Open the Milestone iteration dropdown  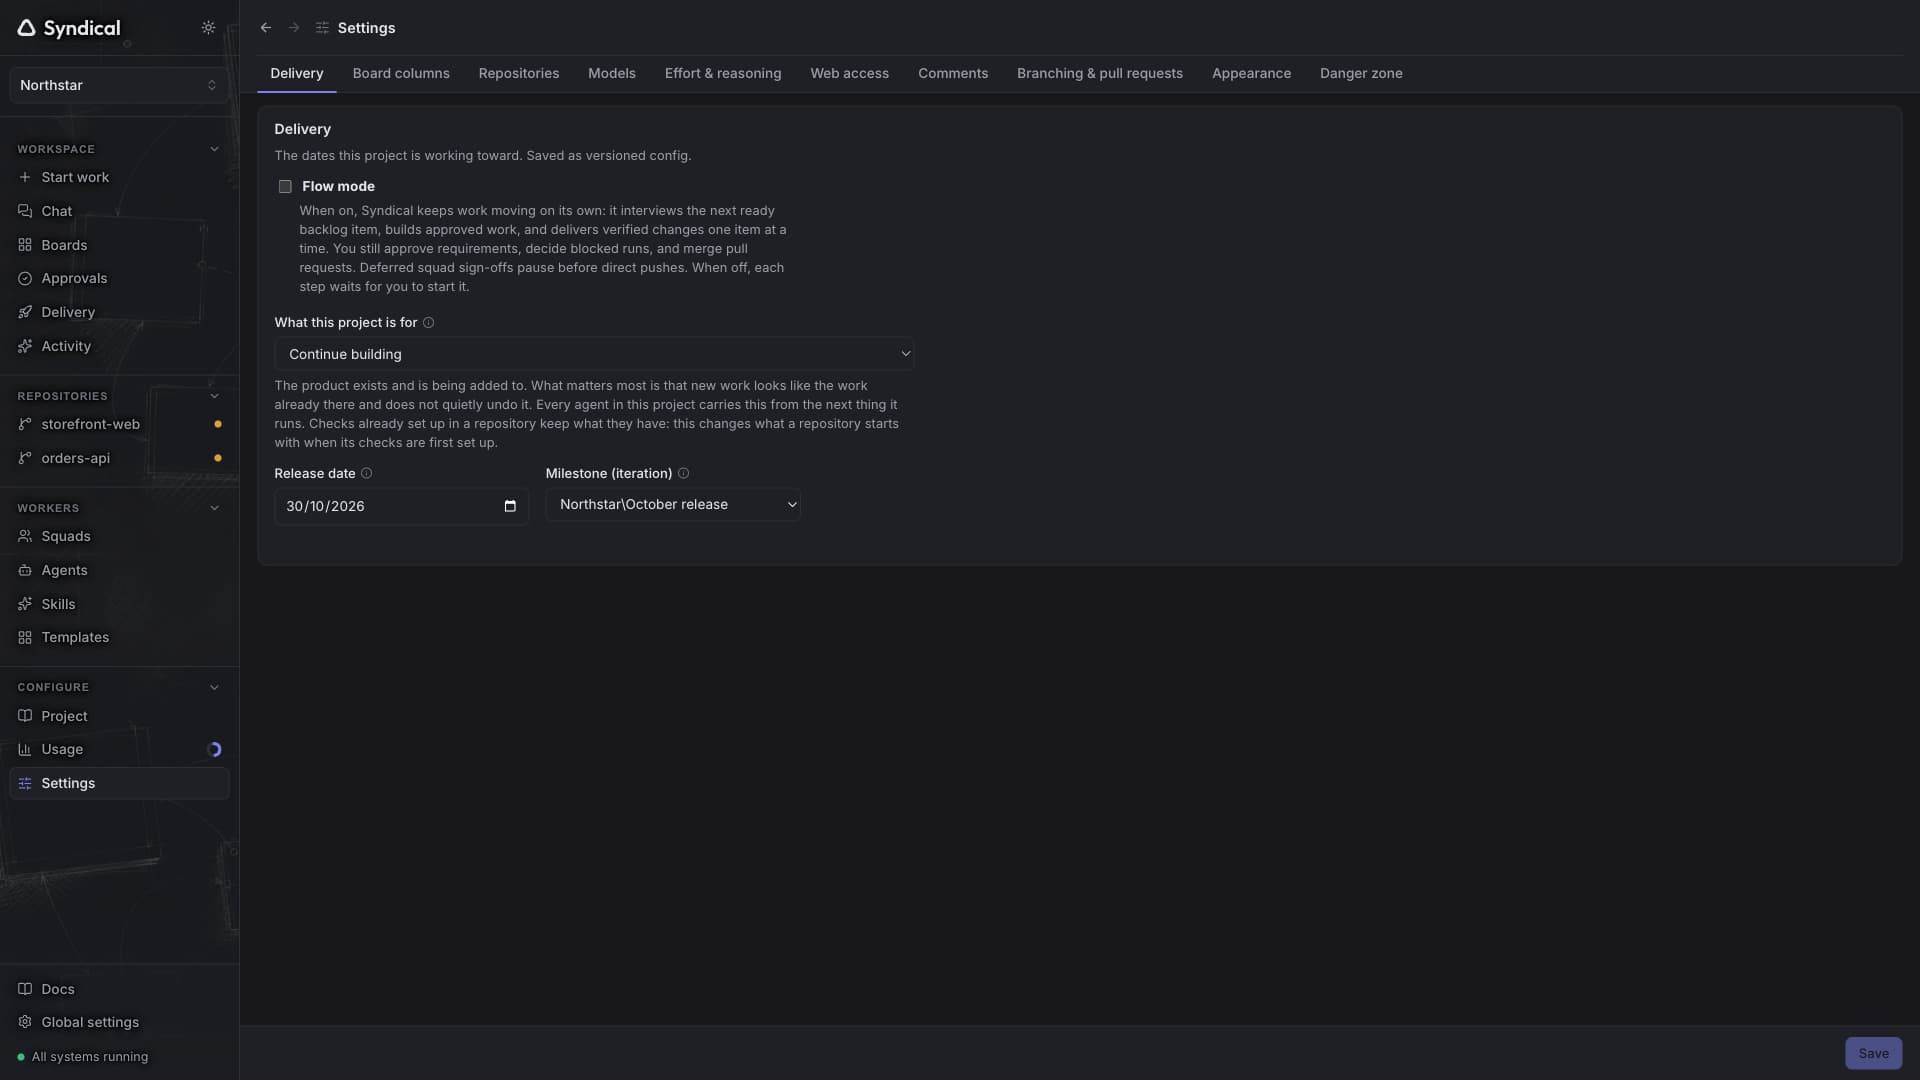pyautogui.click(x=673, y=505)
